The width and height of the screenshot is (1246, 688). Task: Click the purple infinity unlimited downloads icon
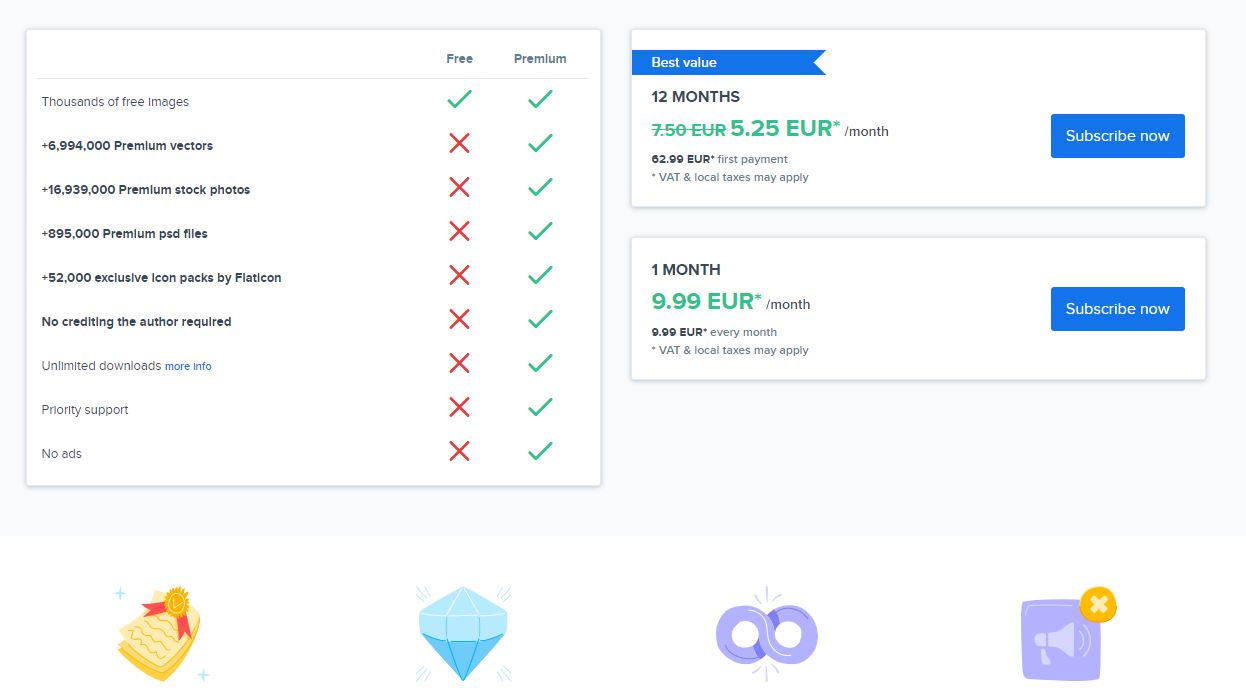[x=767, y=634]
